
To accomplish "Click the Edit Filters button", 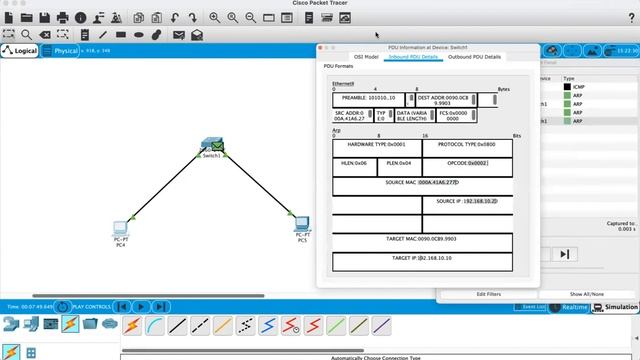I will (489, 294).
